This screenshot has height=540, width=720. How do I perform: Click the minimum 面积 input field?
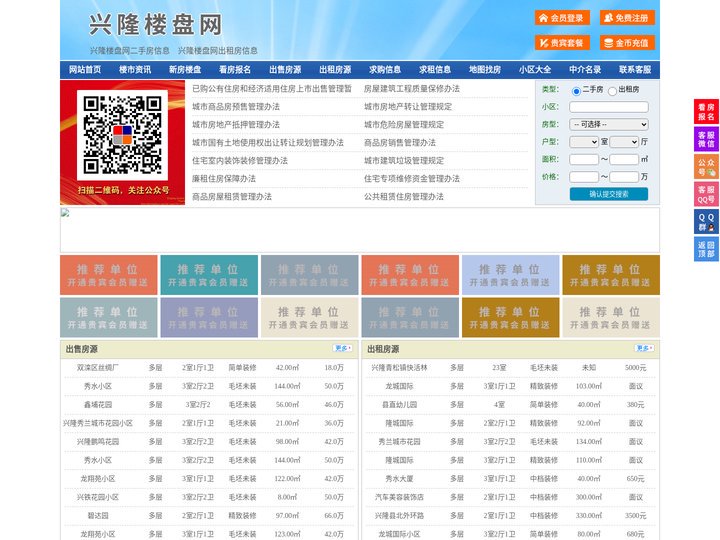point(584,159)
